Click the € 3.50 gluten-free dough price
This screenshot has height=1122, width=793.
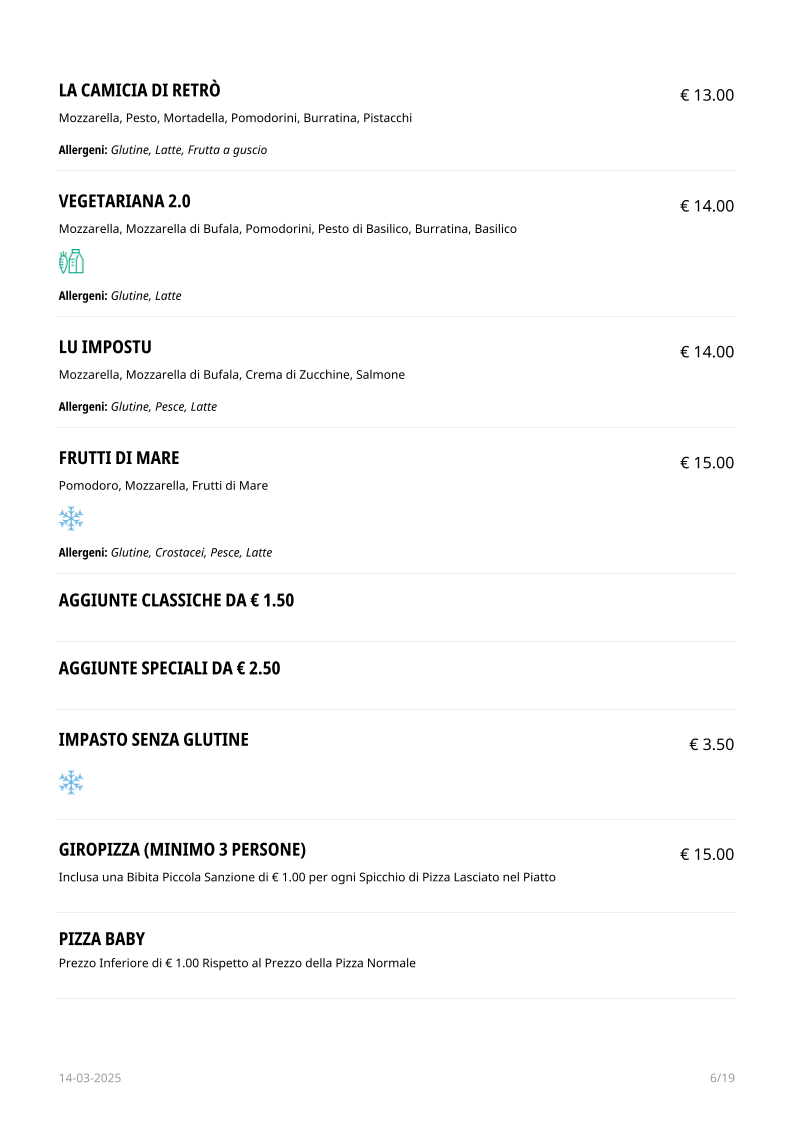coord(711,745)
